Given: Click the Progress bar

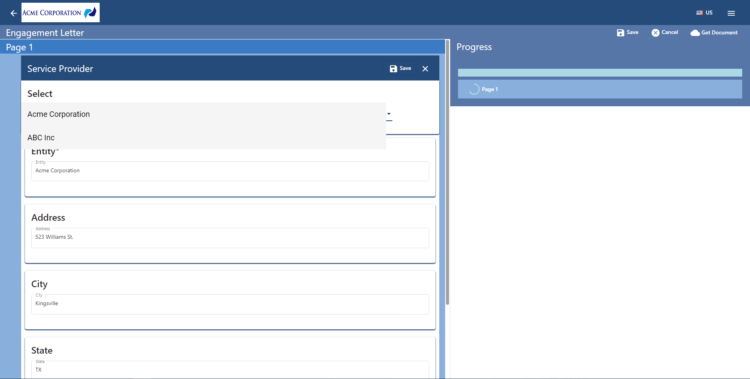Looking at the screenshot, I should click(600, 73).
